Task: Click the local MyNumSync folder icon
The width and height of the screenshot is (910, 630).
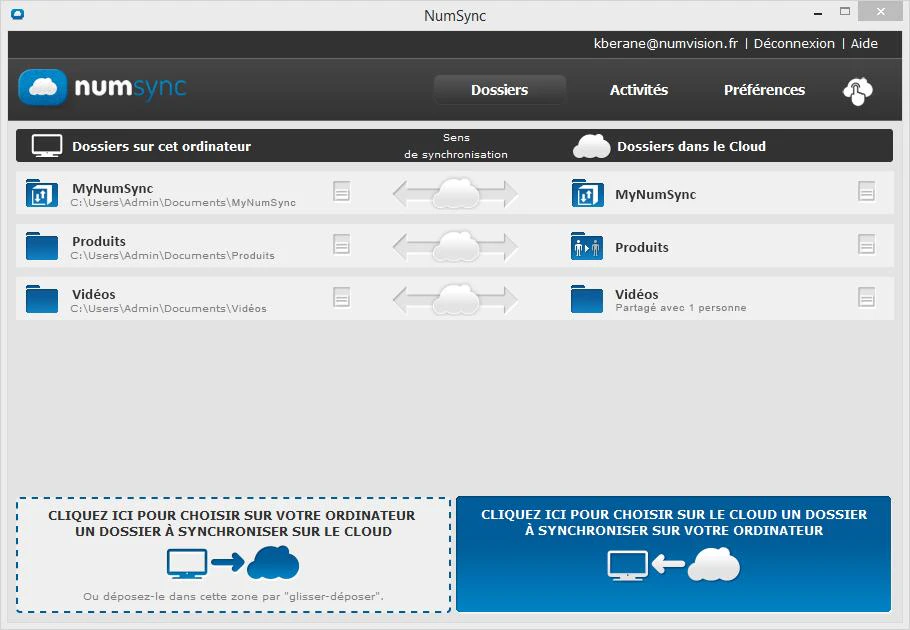Action: pos(42,193)
